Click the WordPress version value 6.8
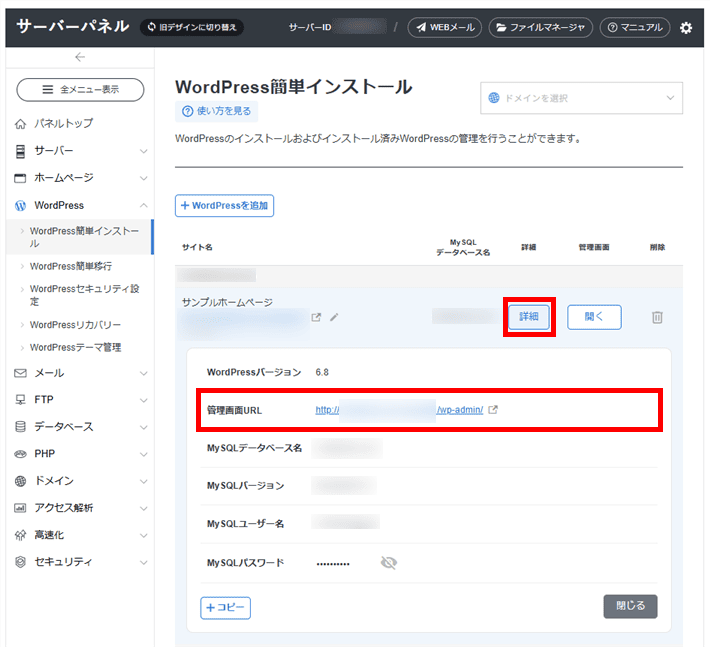Image resolution: width=710 pixels, height=647 pixels. pos(322,372)
